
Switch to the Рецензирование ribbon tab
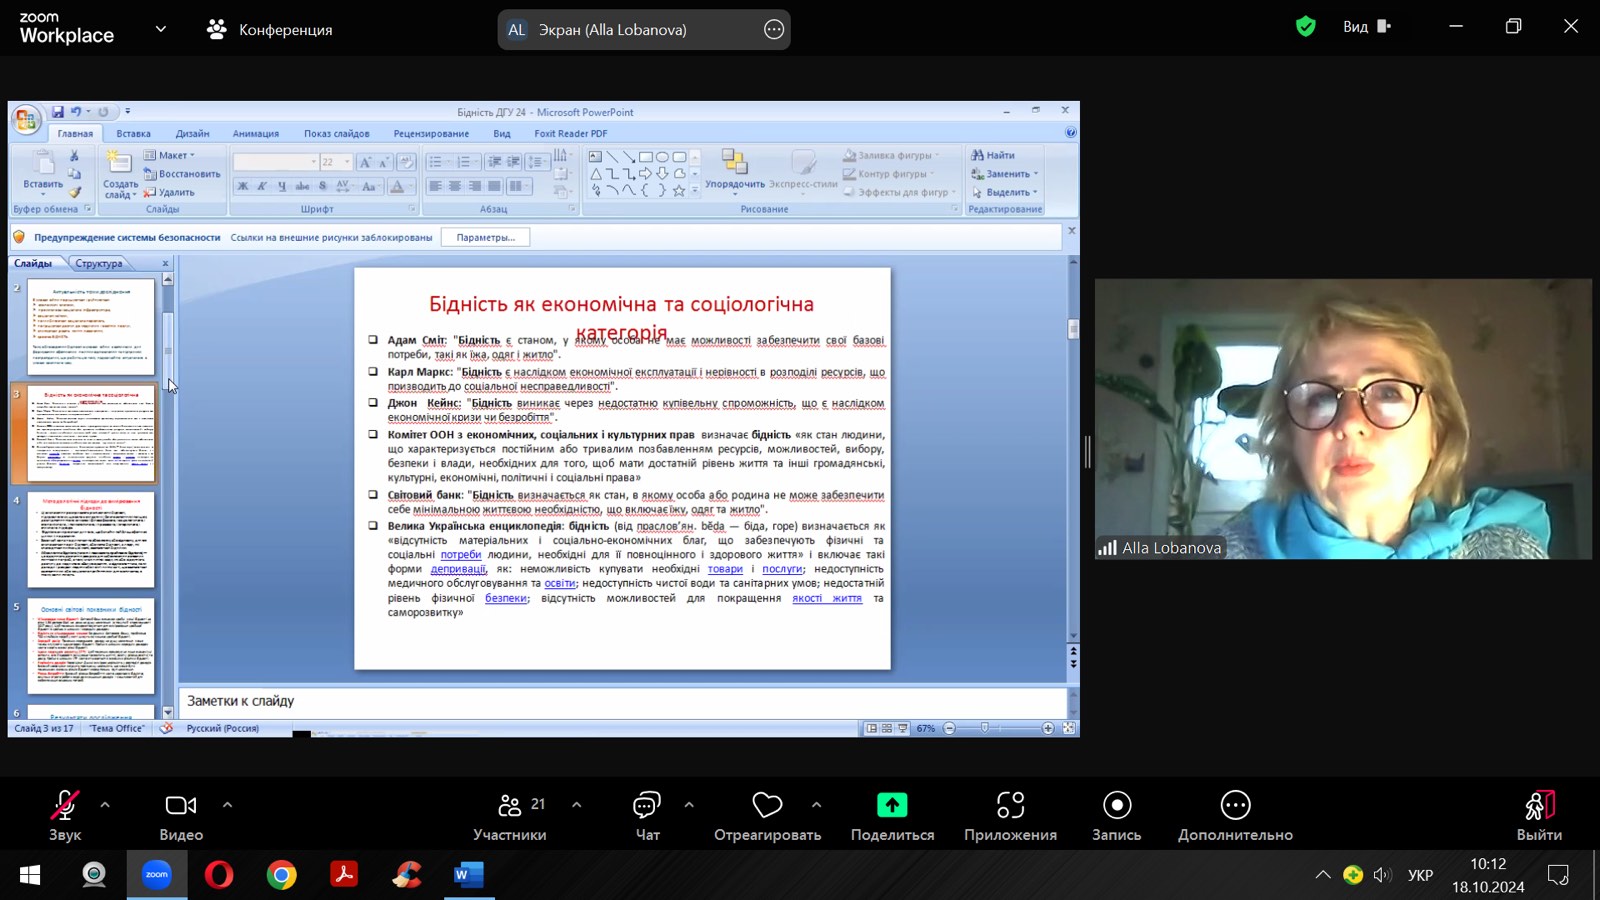tap(431, 133)
